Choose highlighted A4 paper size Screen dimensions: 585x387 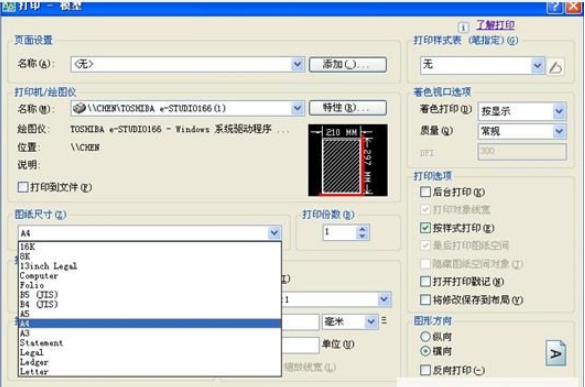(150, 323)
